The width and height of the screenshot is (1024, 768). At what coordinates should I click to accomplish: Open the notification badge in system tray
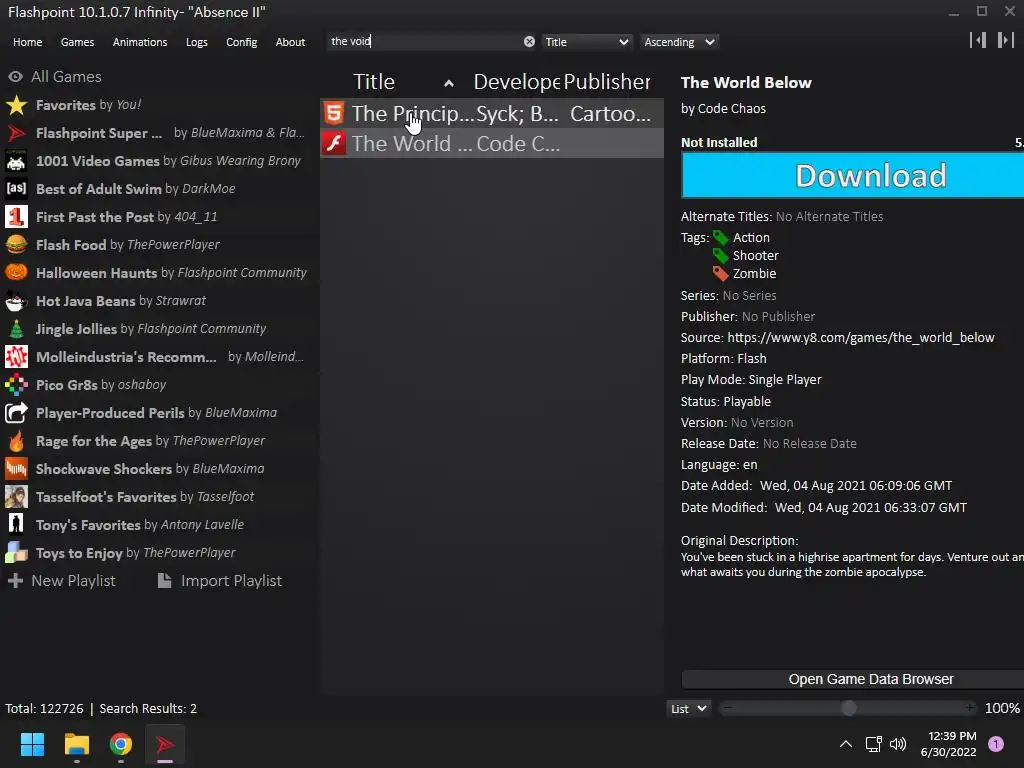(996, 744)
